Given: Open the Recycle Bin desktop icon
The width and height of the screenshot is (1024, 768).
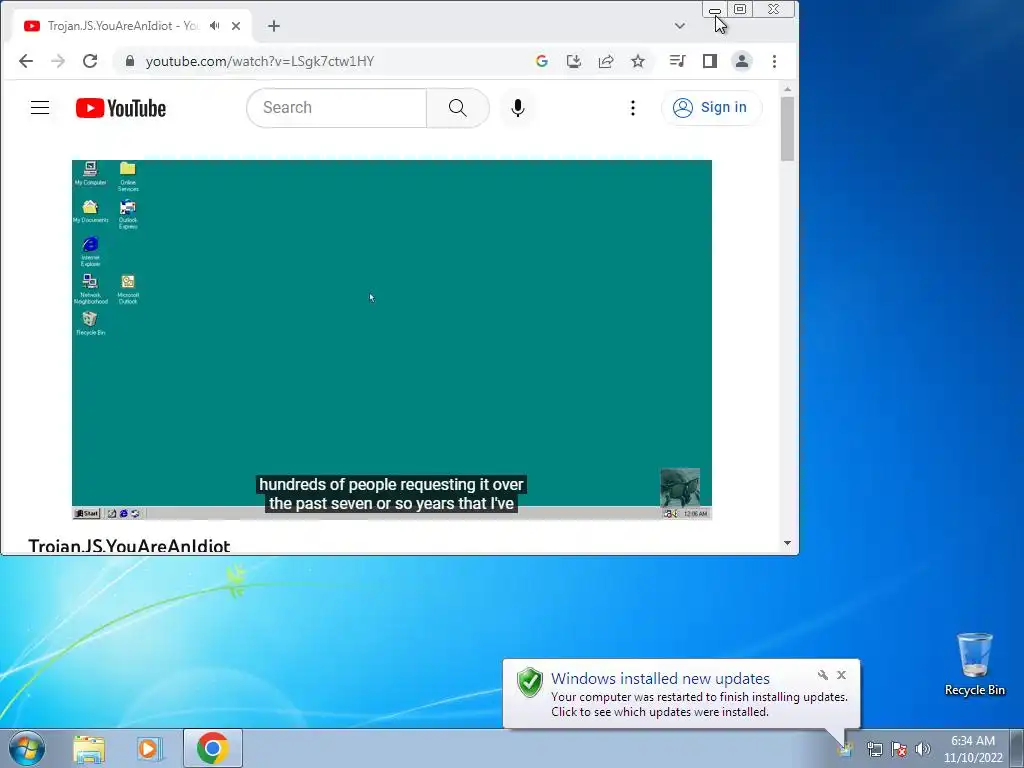Looking at the screenshot, I should [974, 664].
